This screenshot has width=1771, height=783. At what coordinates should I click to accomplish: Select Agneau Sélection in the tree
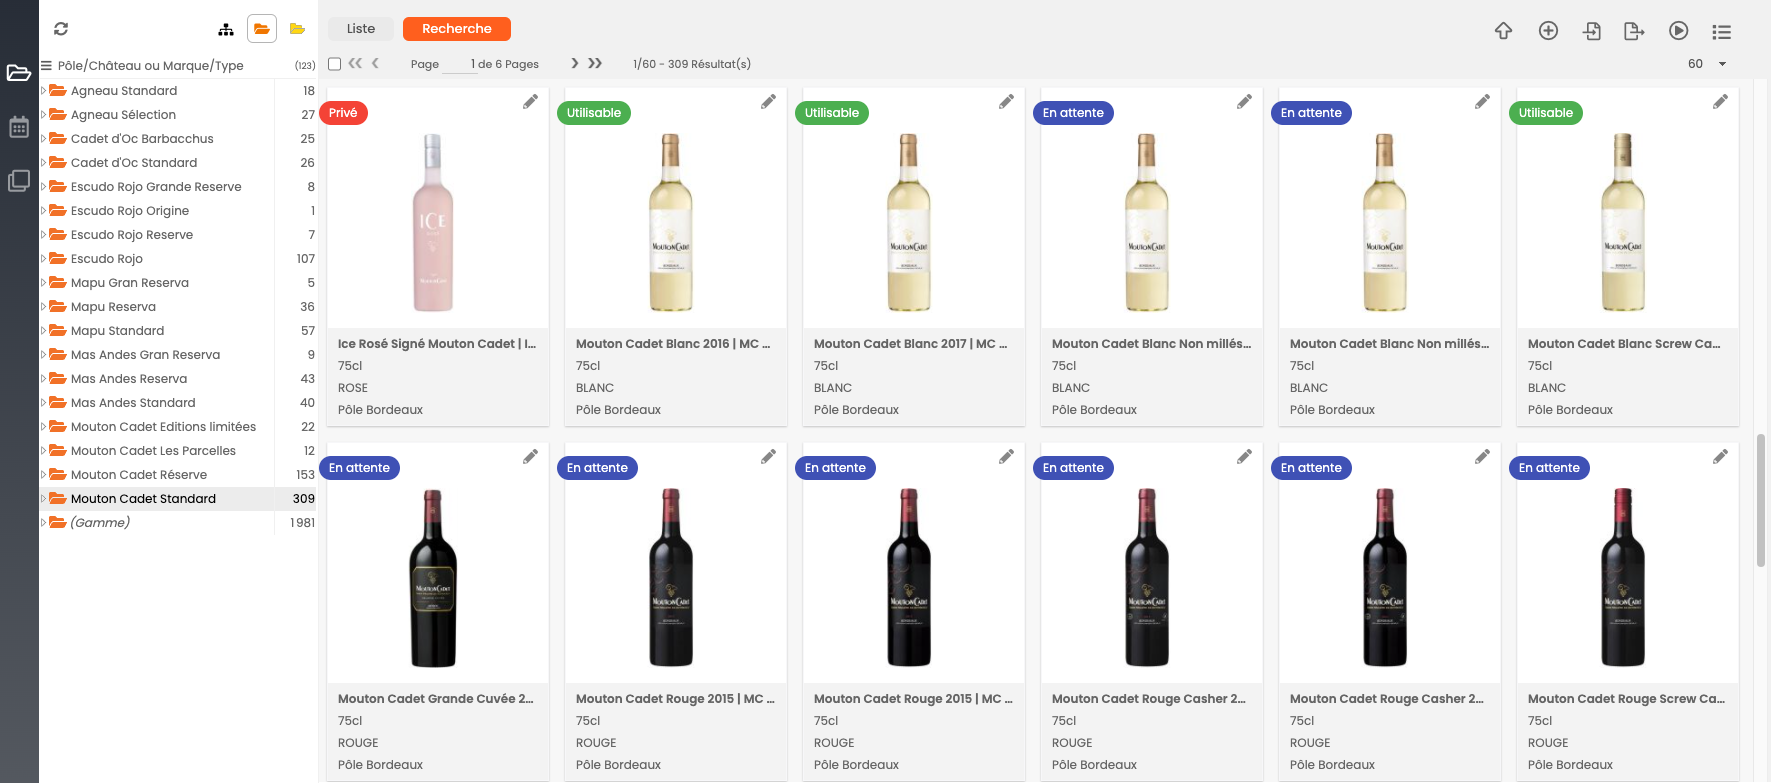(x=123, y=115)
